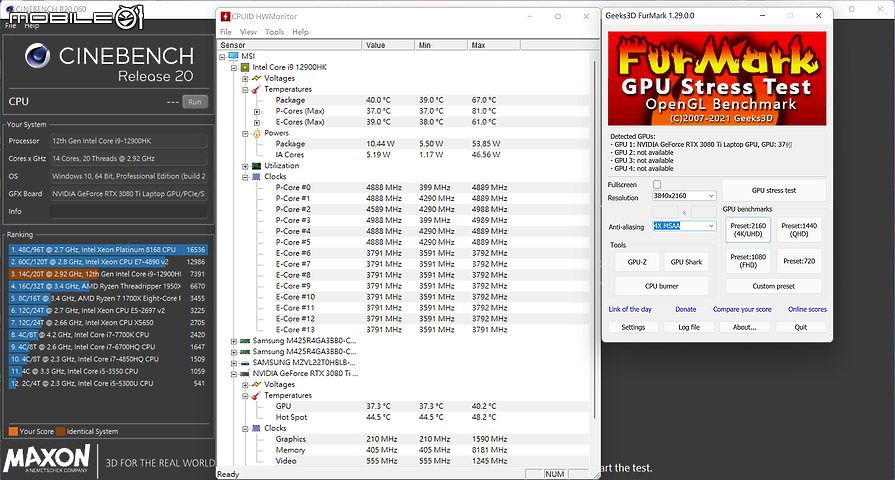Select Preset:720 benchmark
Viewport: 895px width, 480px height.
click(799, 261)
